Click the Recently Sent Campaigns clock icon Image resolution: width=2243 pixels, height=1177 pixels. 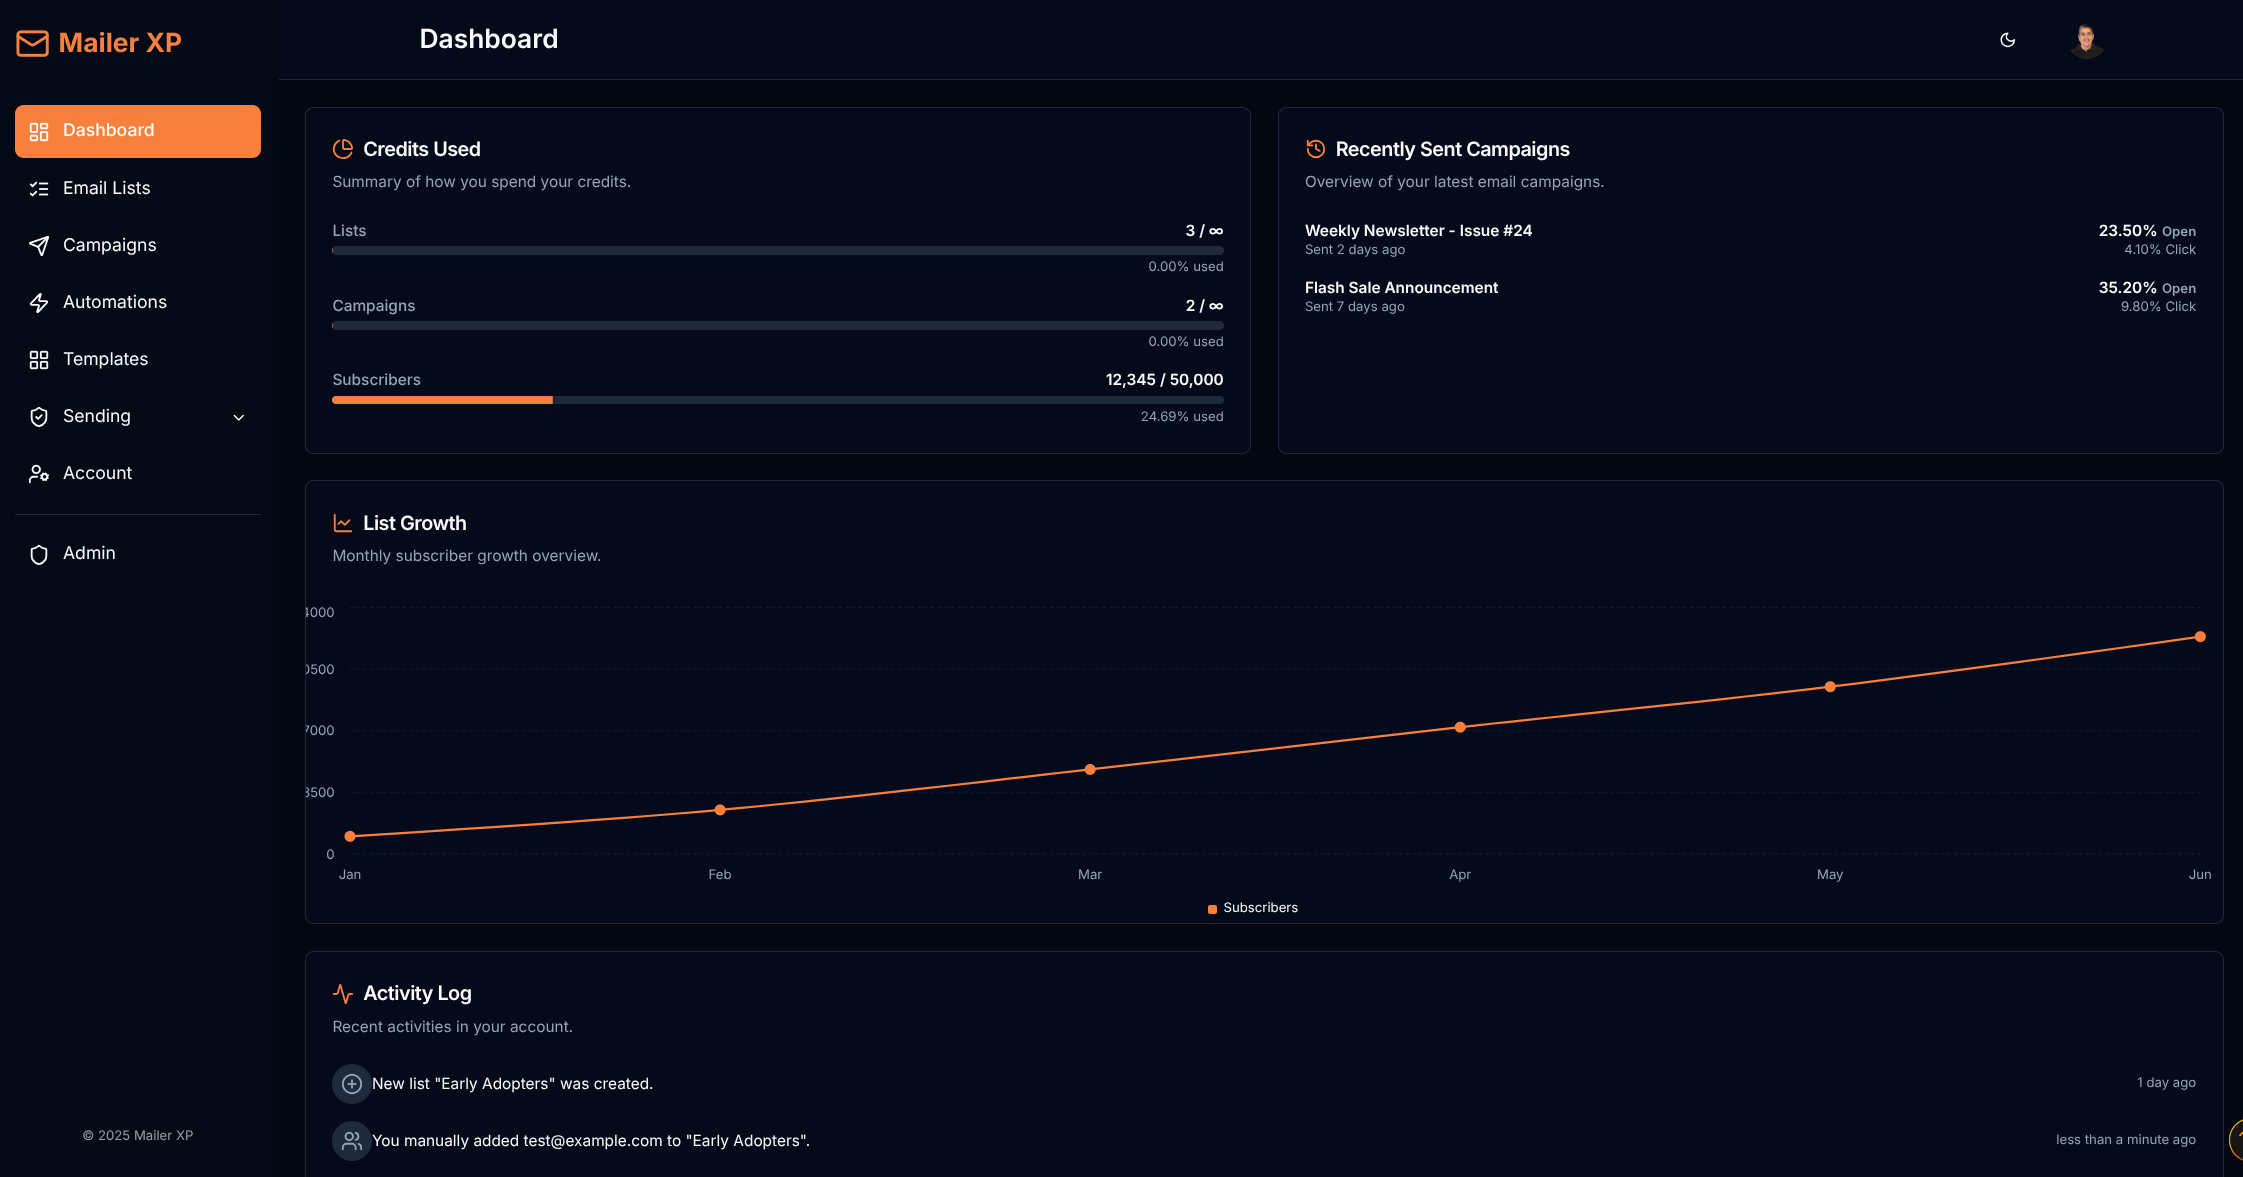1315,148
